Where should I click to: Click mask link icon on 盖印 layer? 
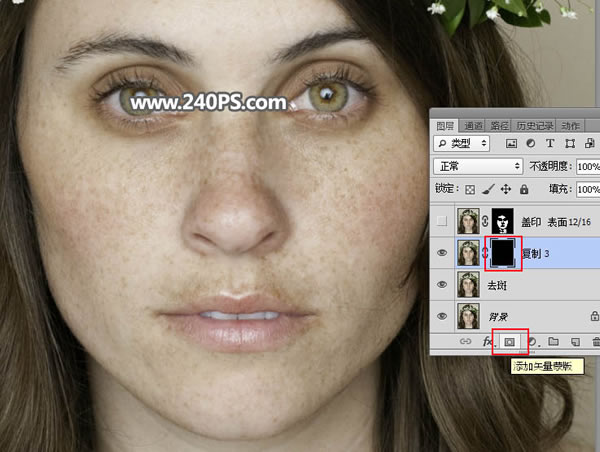(485, 221)
